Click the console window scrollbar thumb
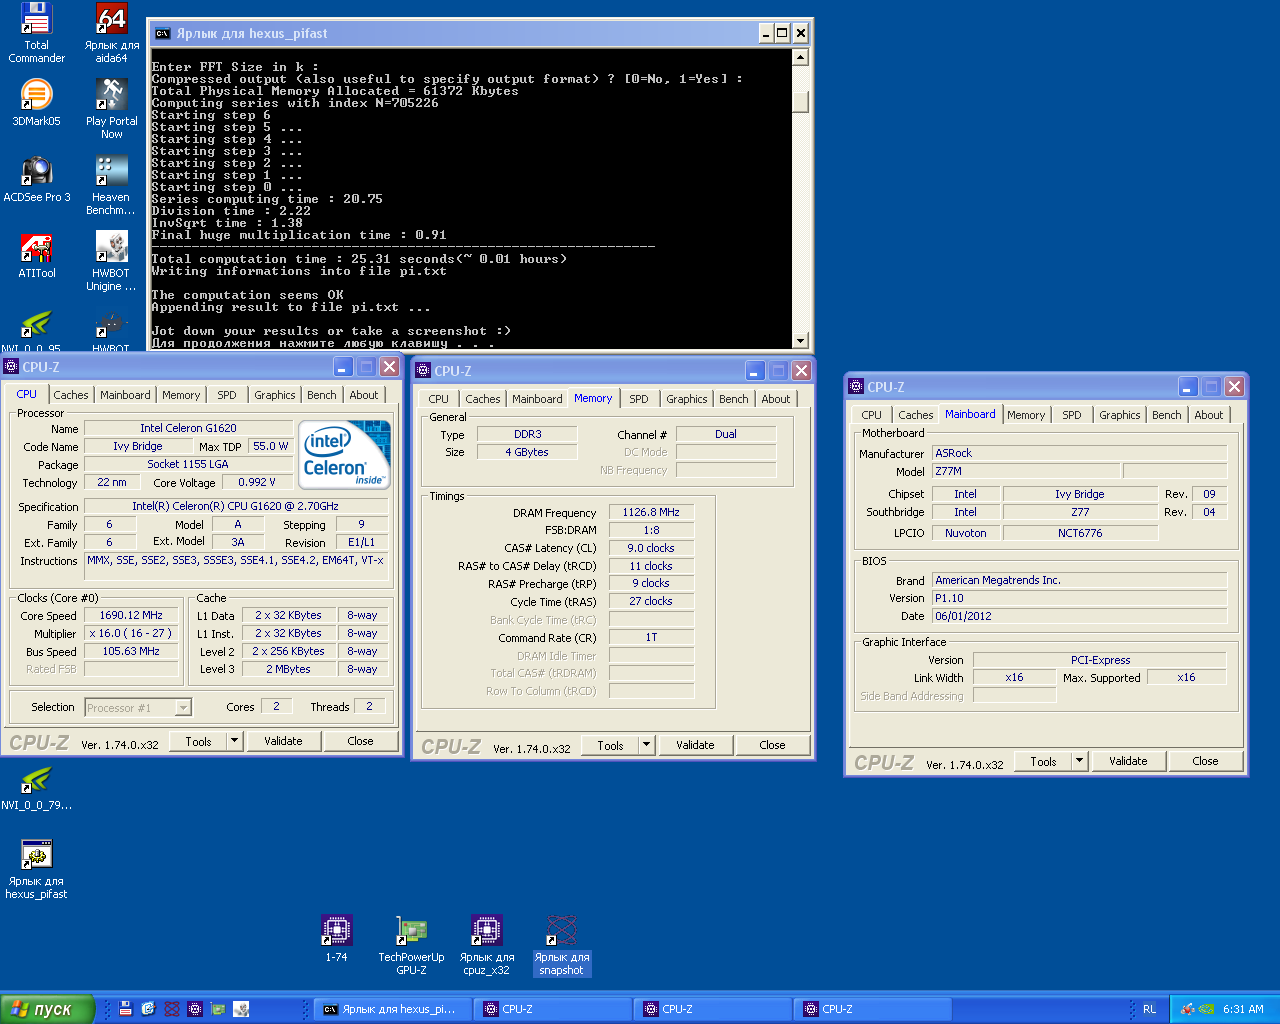The image size is (1280, 1024). [800, 102]
